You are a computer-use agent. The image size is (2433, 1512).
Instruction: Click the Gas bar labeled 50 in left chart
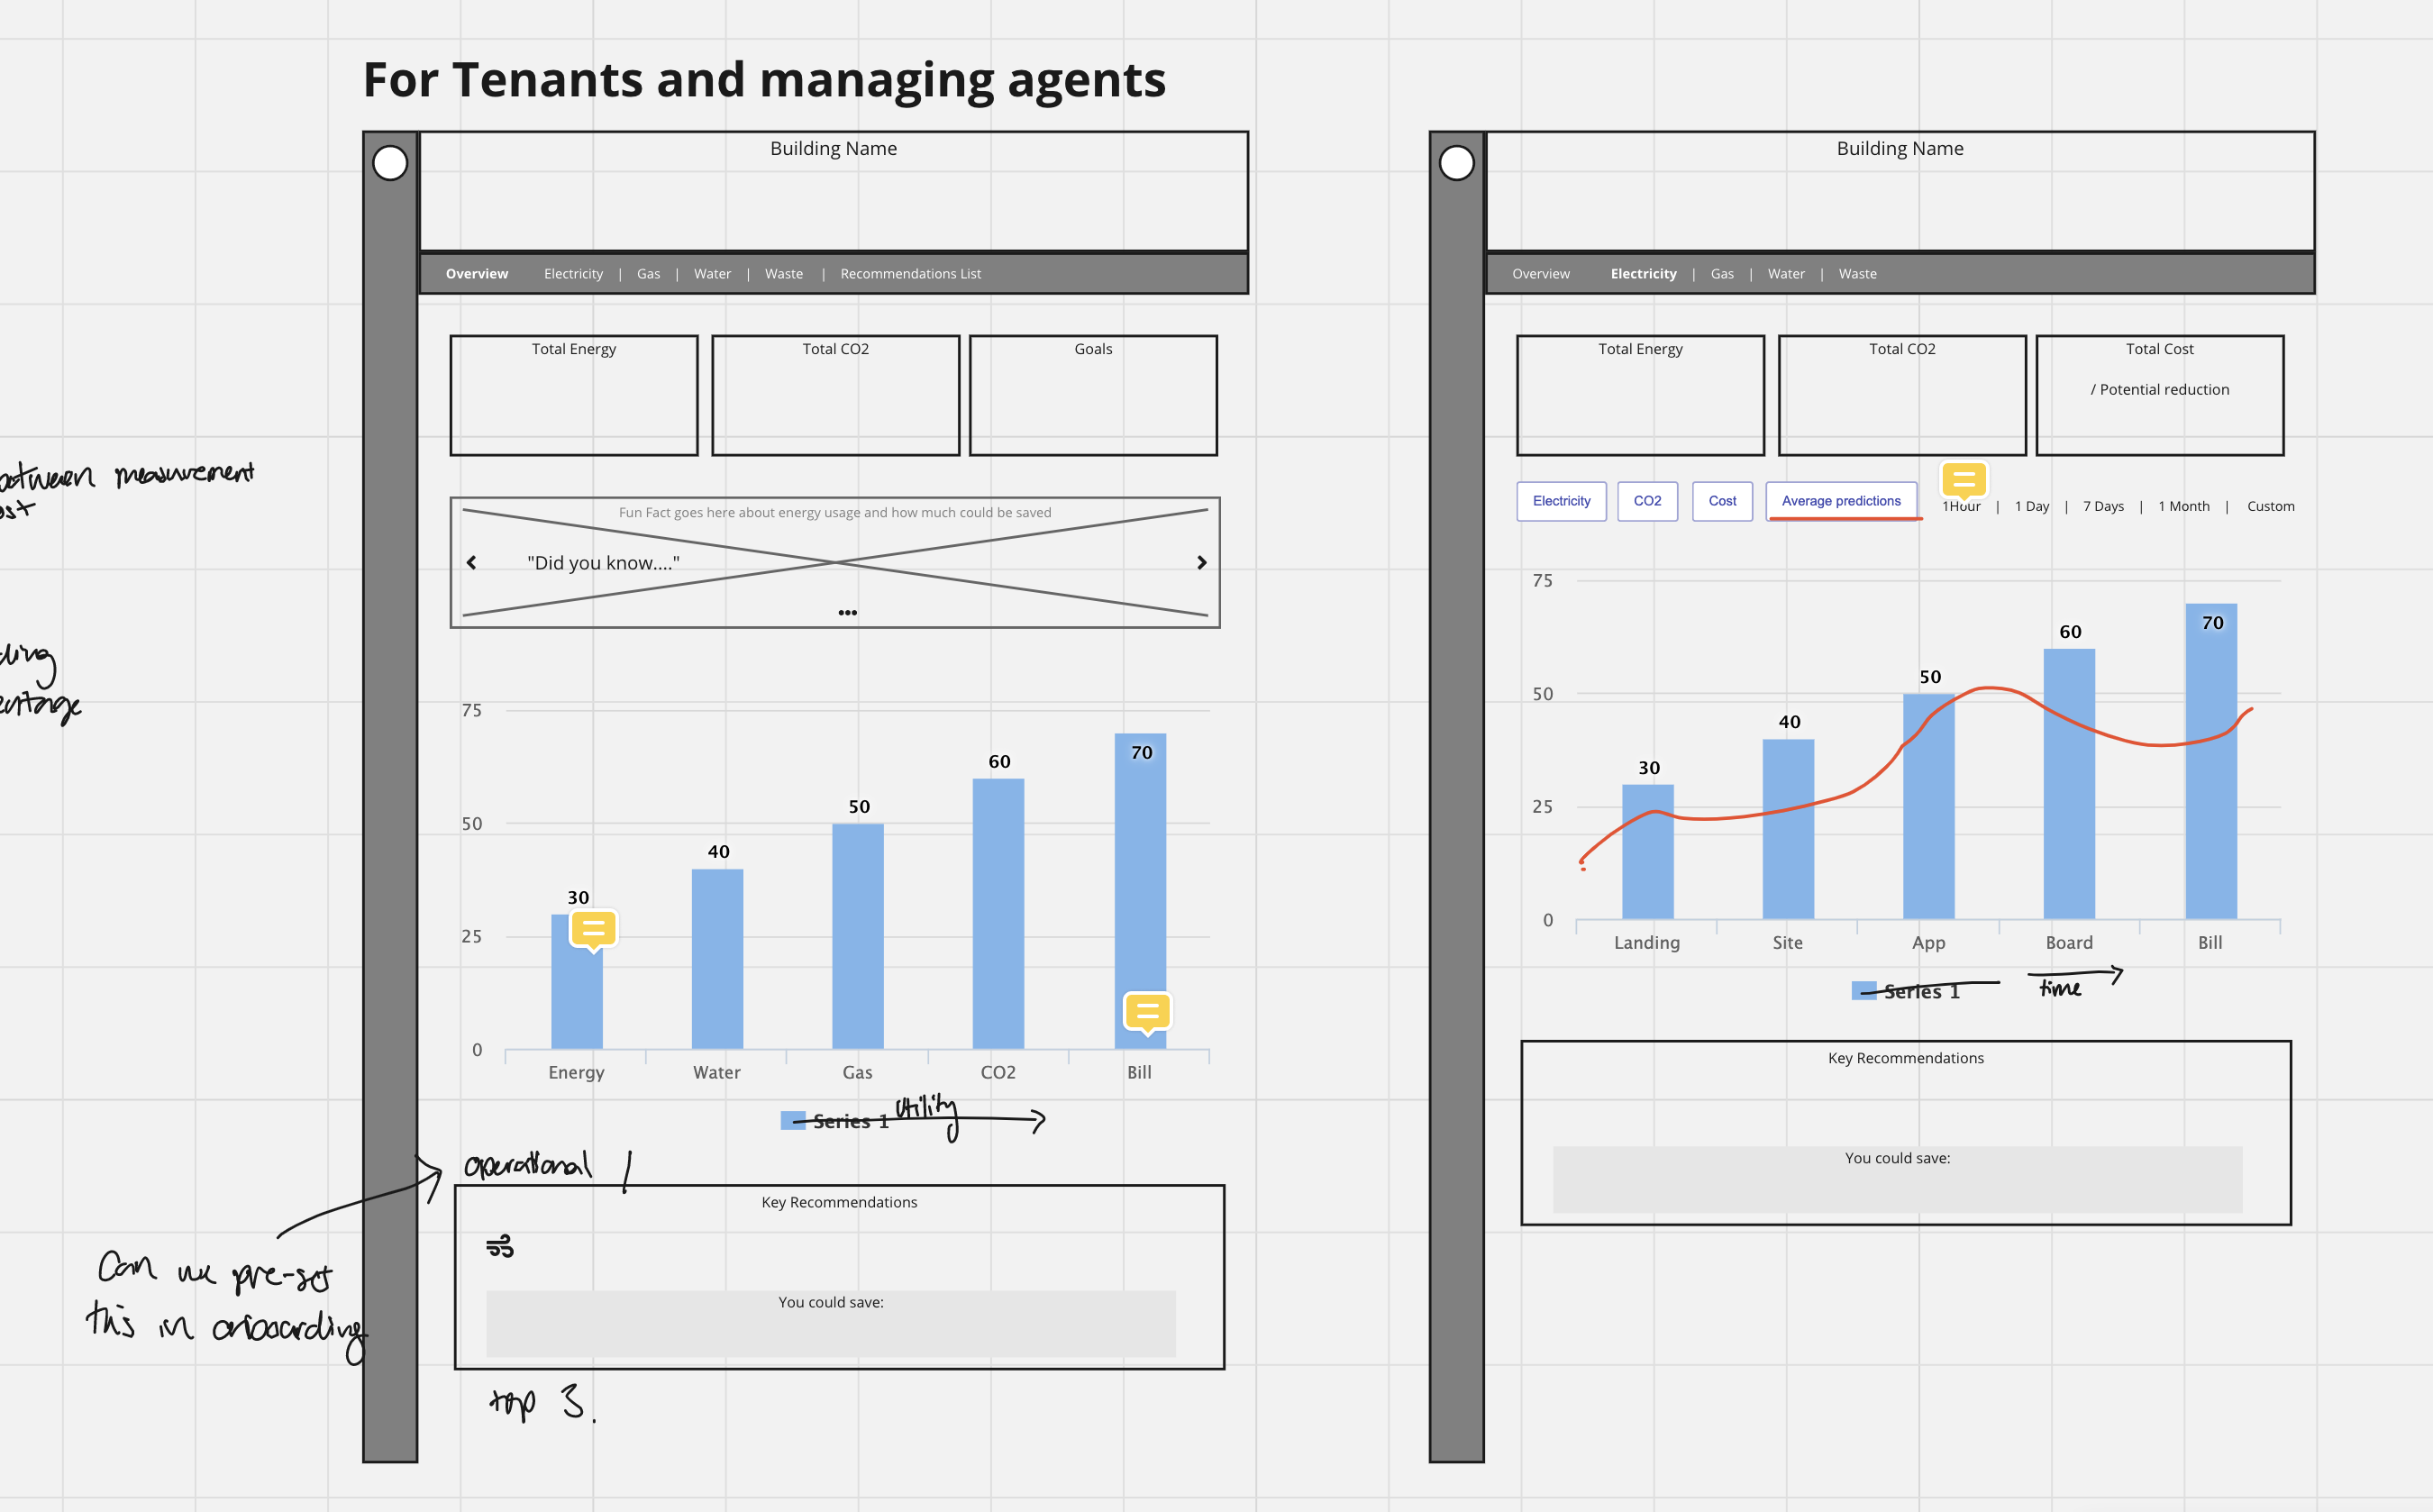pyautogui.click(x=858, y=936)
